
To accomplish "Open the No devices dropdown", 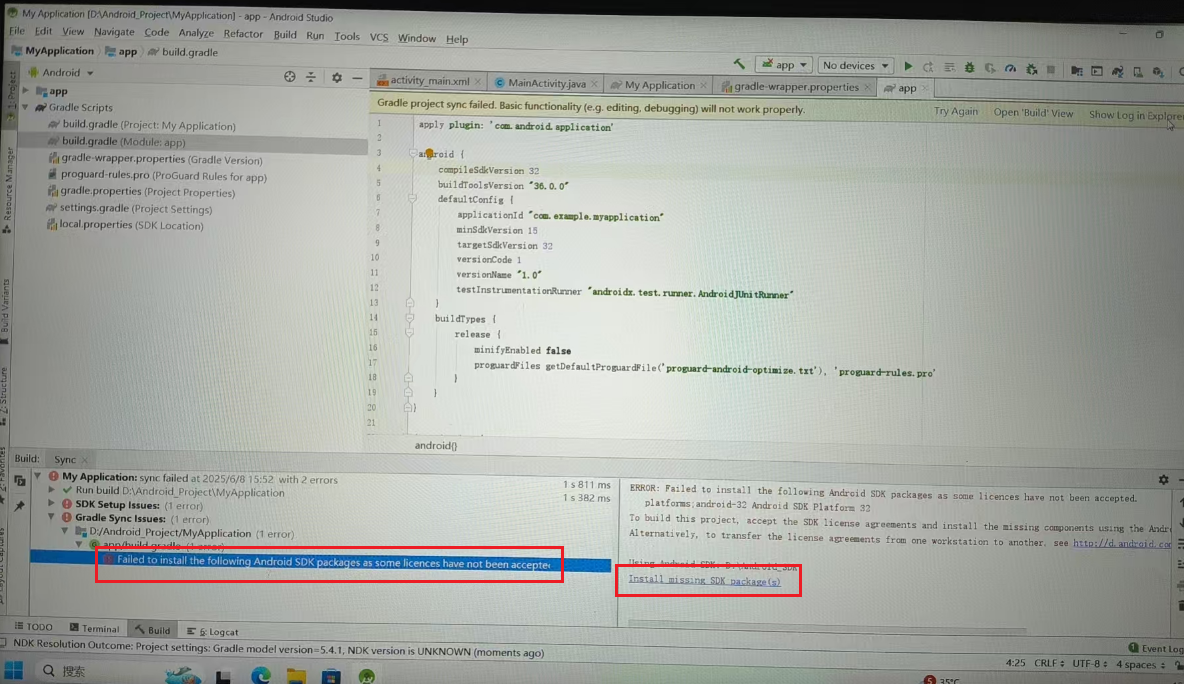I will coord(856,66).
